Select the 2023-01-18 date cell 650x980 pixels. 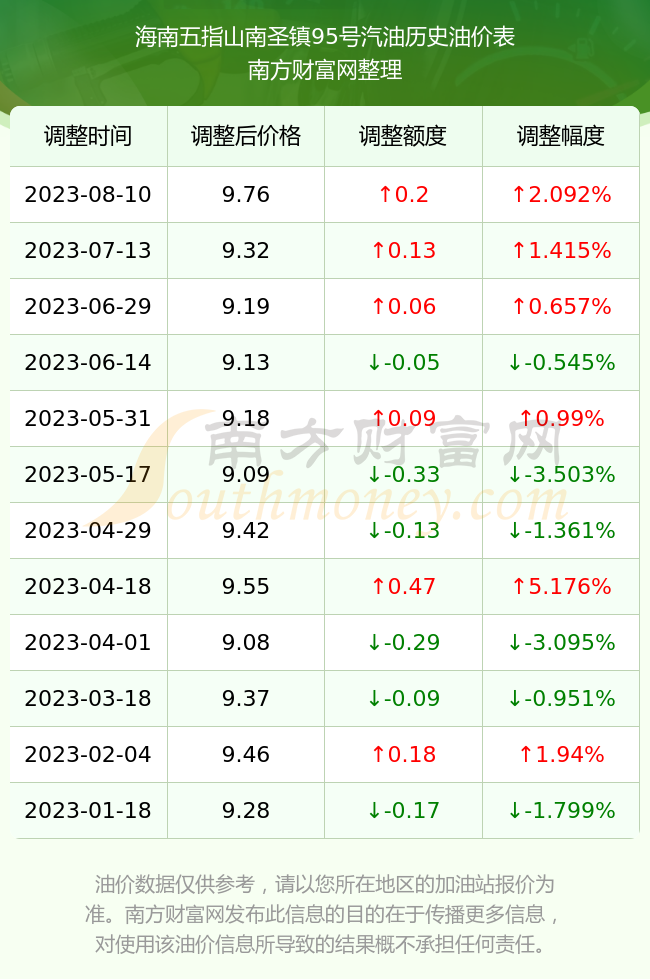88,810
